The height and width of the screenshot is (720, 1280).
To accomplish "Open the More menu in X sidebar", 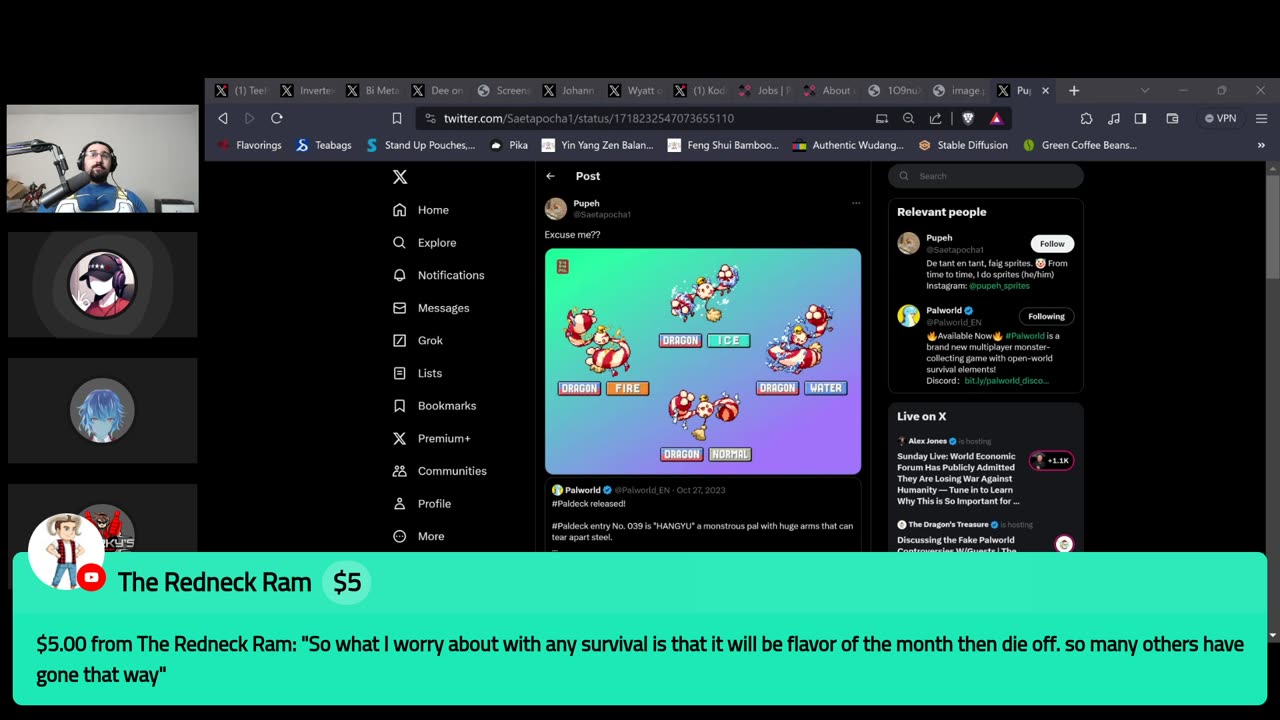I will (419, 536).
